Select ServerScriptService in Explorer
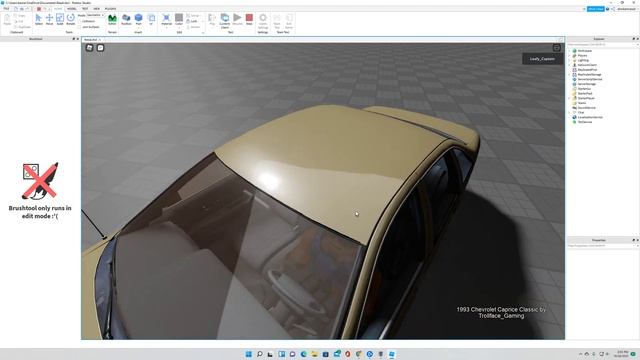Screen dimensions: 640x360 point(589,79)
